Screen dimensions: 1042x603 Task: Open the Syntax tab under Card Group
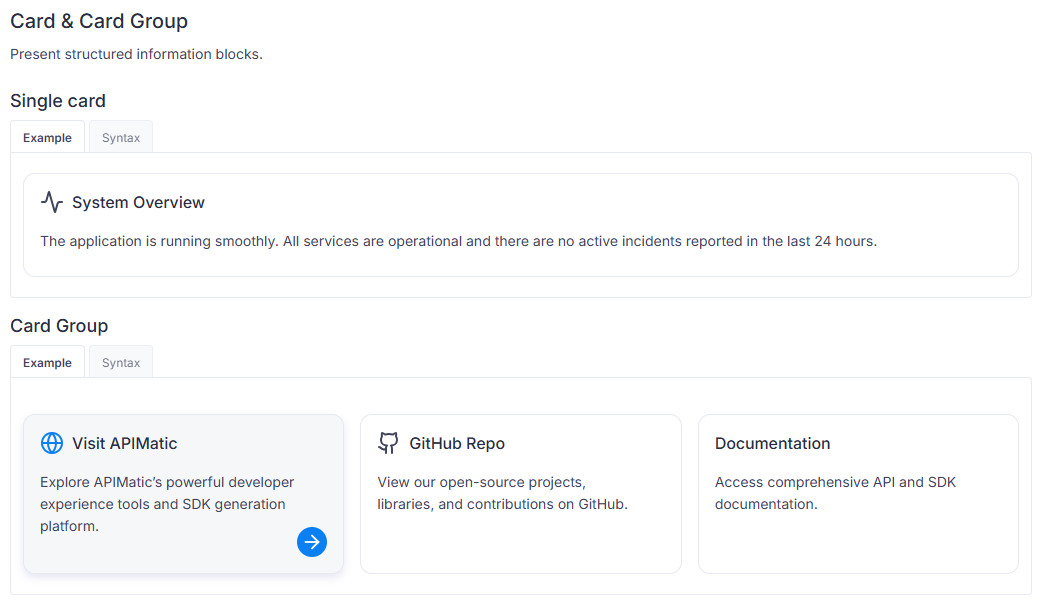pyautogui.click(x=121, y=363)
